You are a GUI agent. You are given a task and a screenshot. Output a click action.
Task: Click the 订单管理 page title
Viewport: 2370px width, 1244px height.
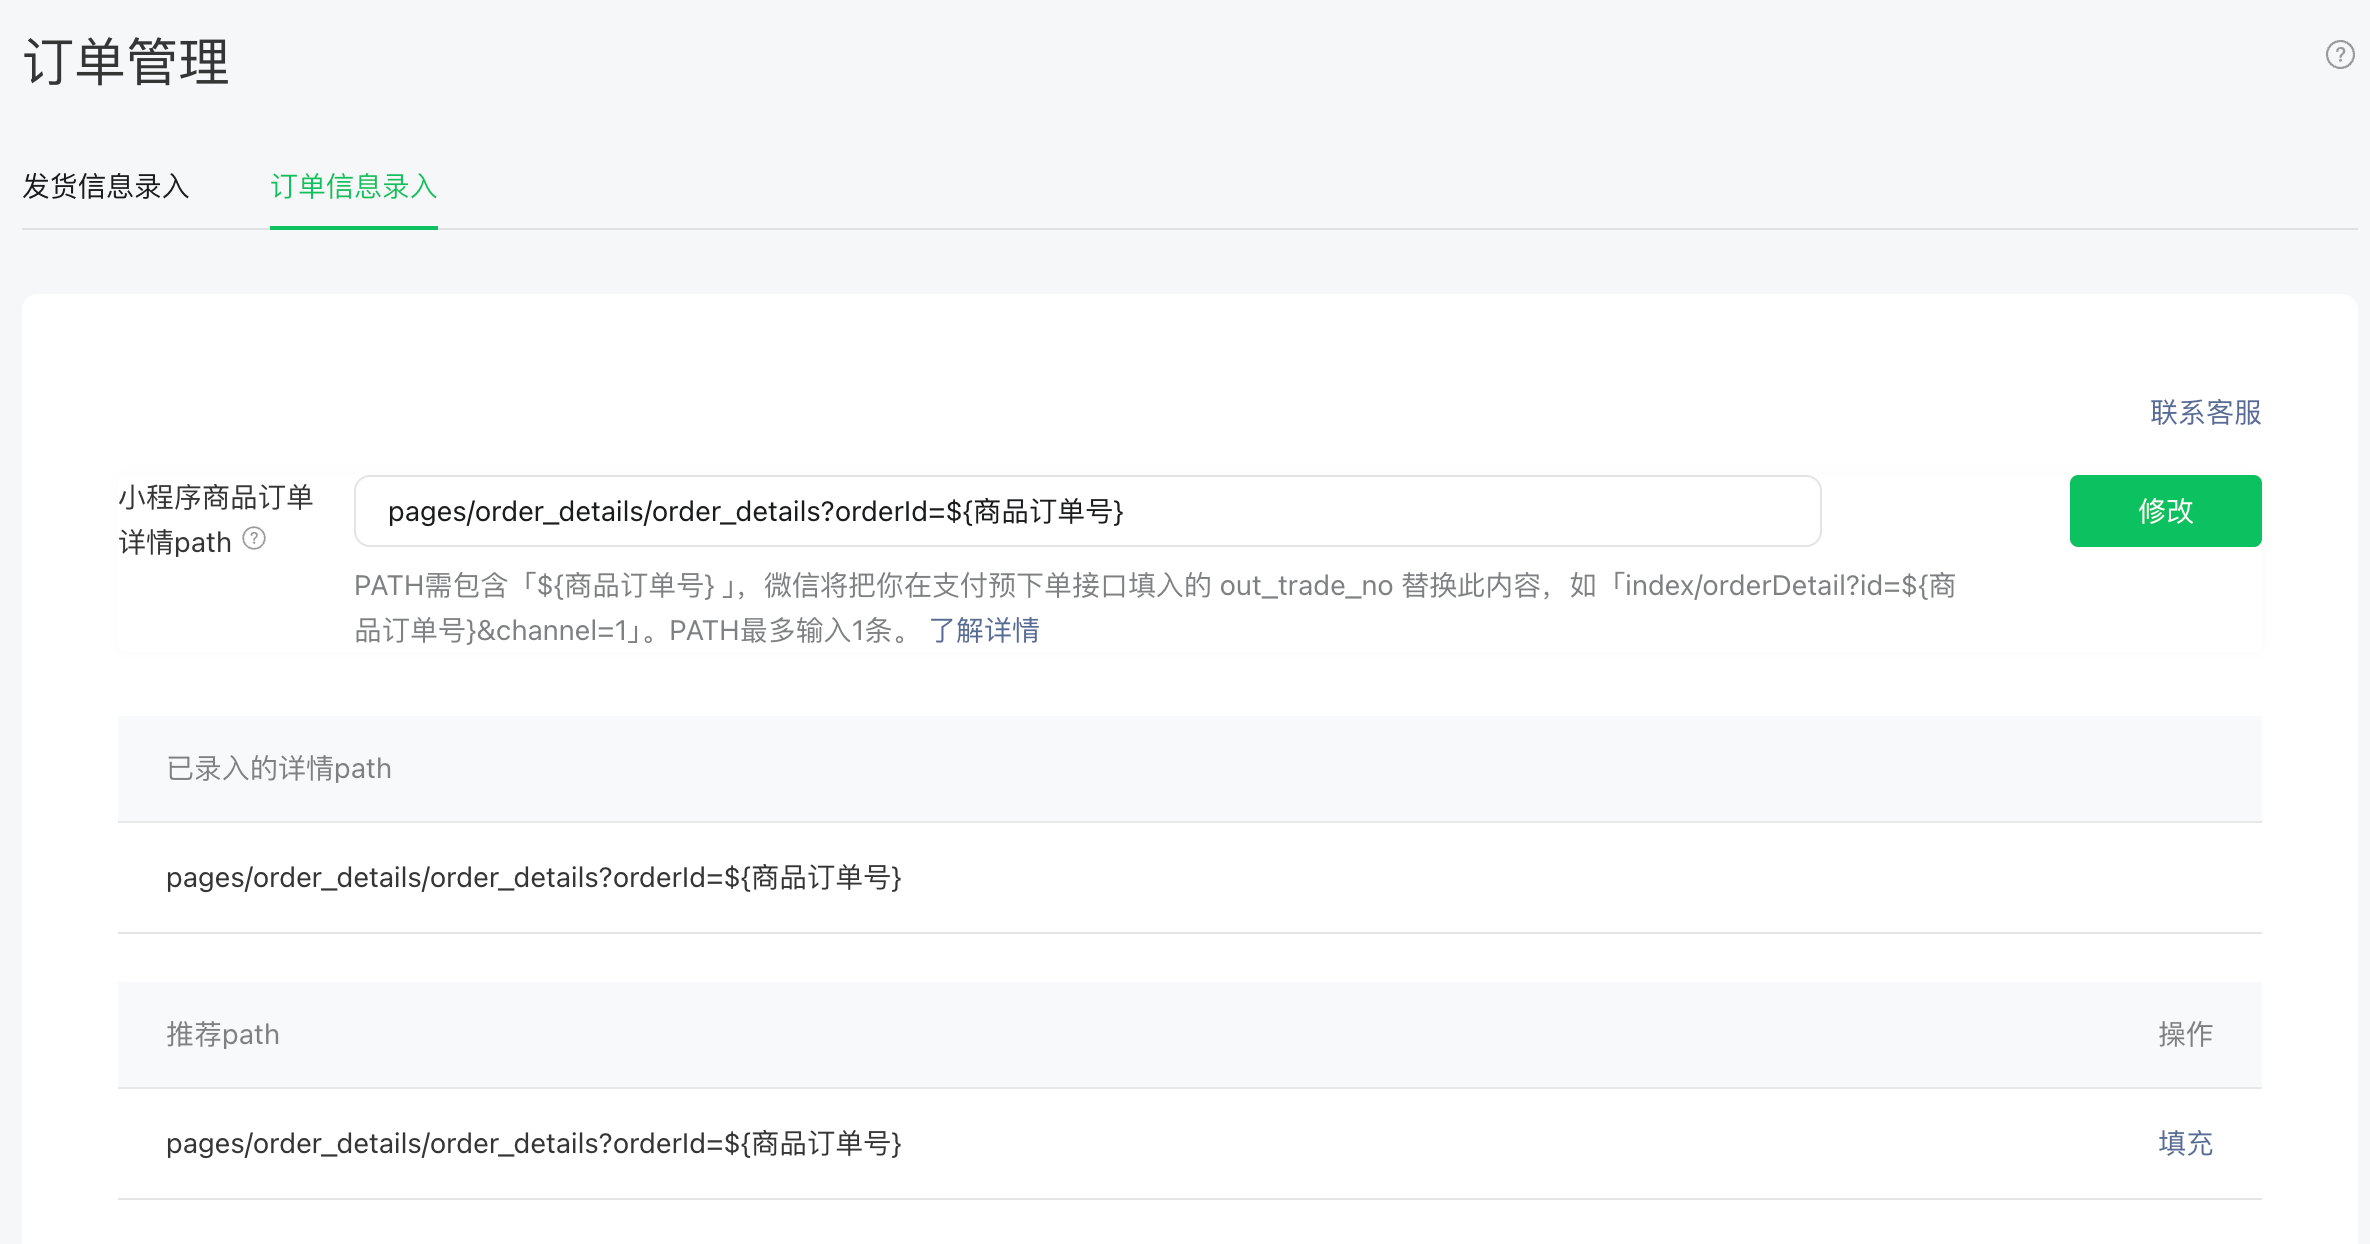127,62
